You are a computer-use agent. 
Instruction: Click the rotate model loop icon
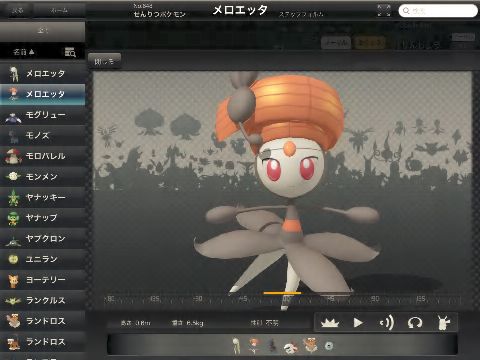415,323
